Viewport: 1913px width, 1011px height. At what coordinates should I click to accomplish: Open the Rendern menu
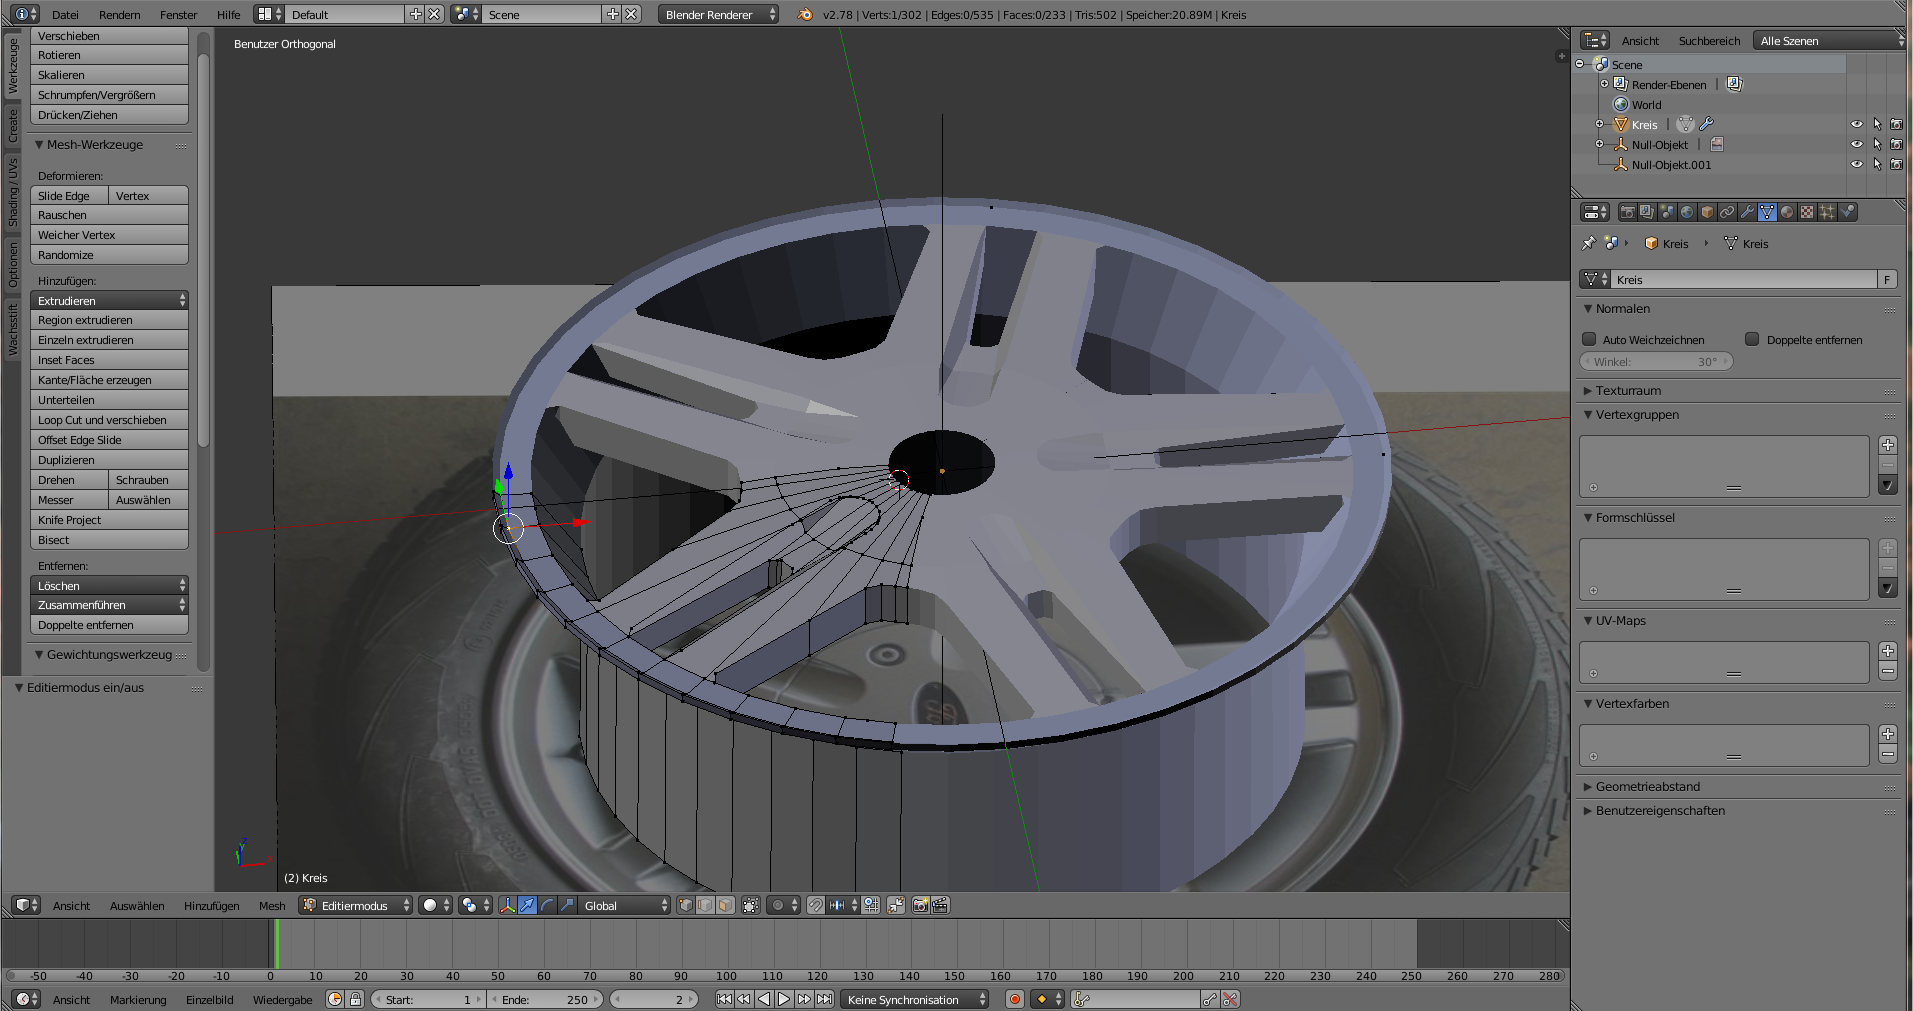click(119, 15)
